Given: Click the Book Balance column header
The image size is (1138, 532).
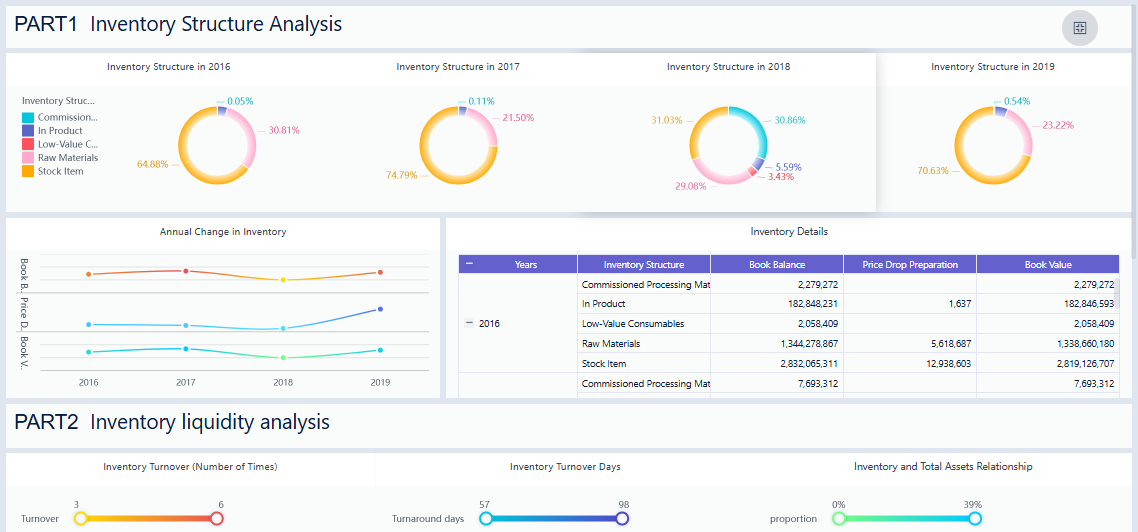Looking at the screenshot, I should [777, 265].
